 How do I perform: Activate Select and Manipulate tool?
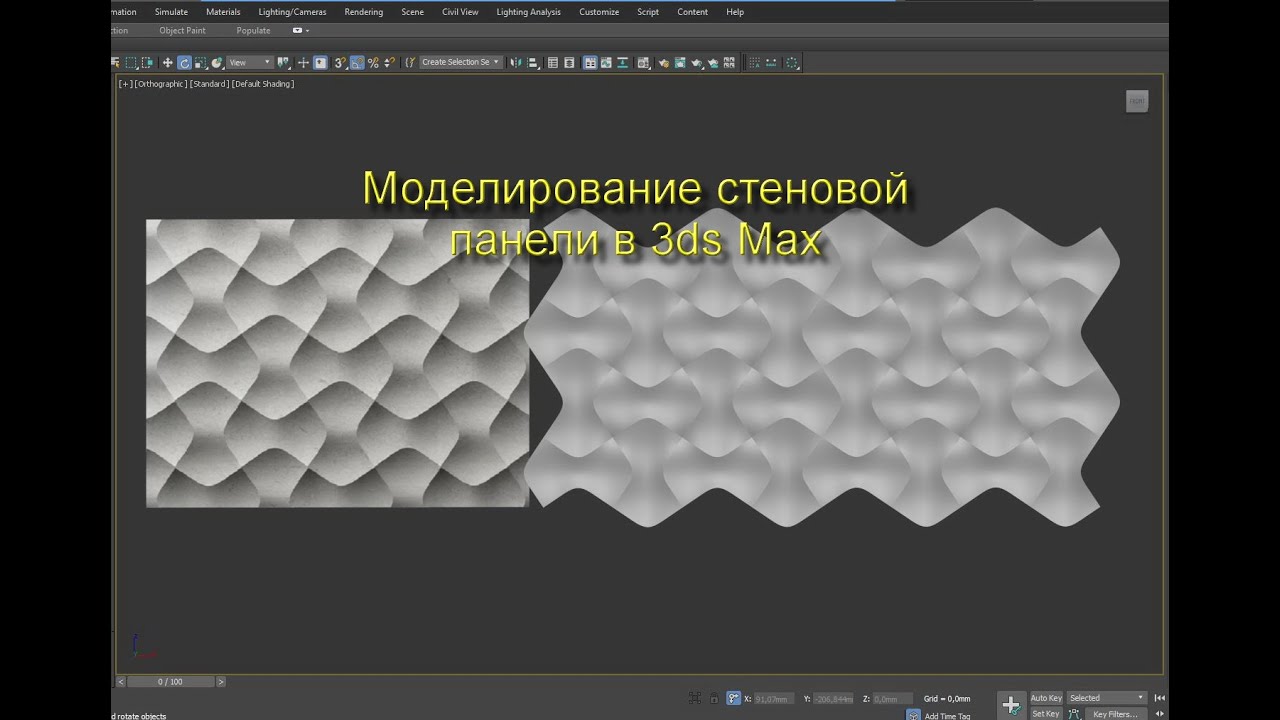tap(303, 62)
